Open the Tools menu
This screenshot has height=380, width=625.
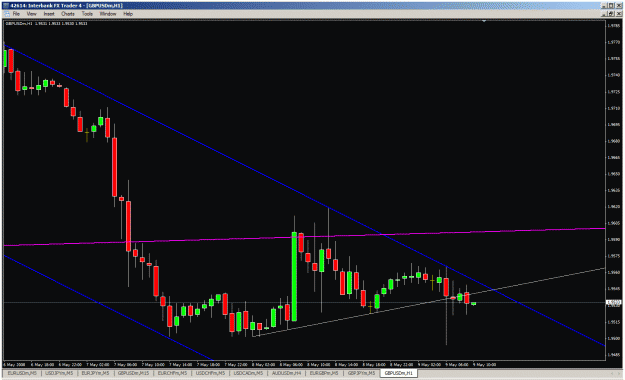coord(87,14)
